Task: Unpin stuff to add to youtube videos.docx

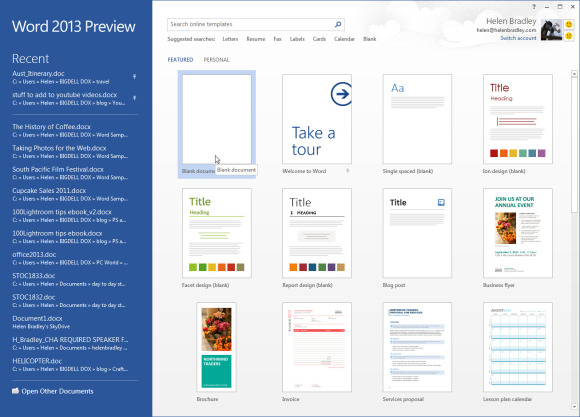Action: [x=135, y=98]
